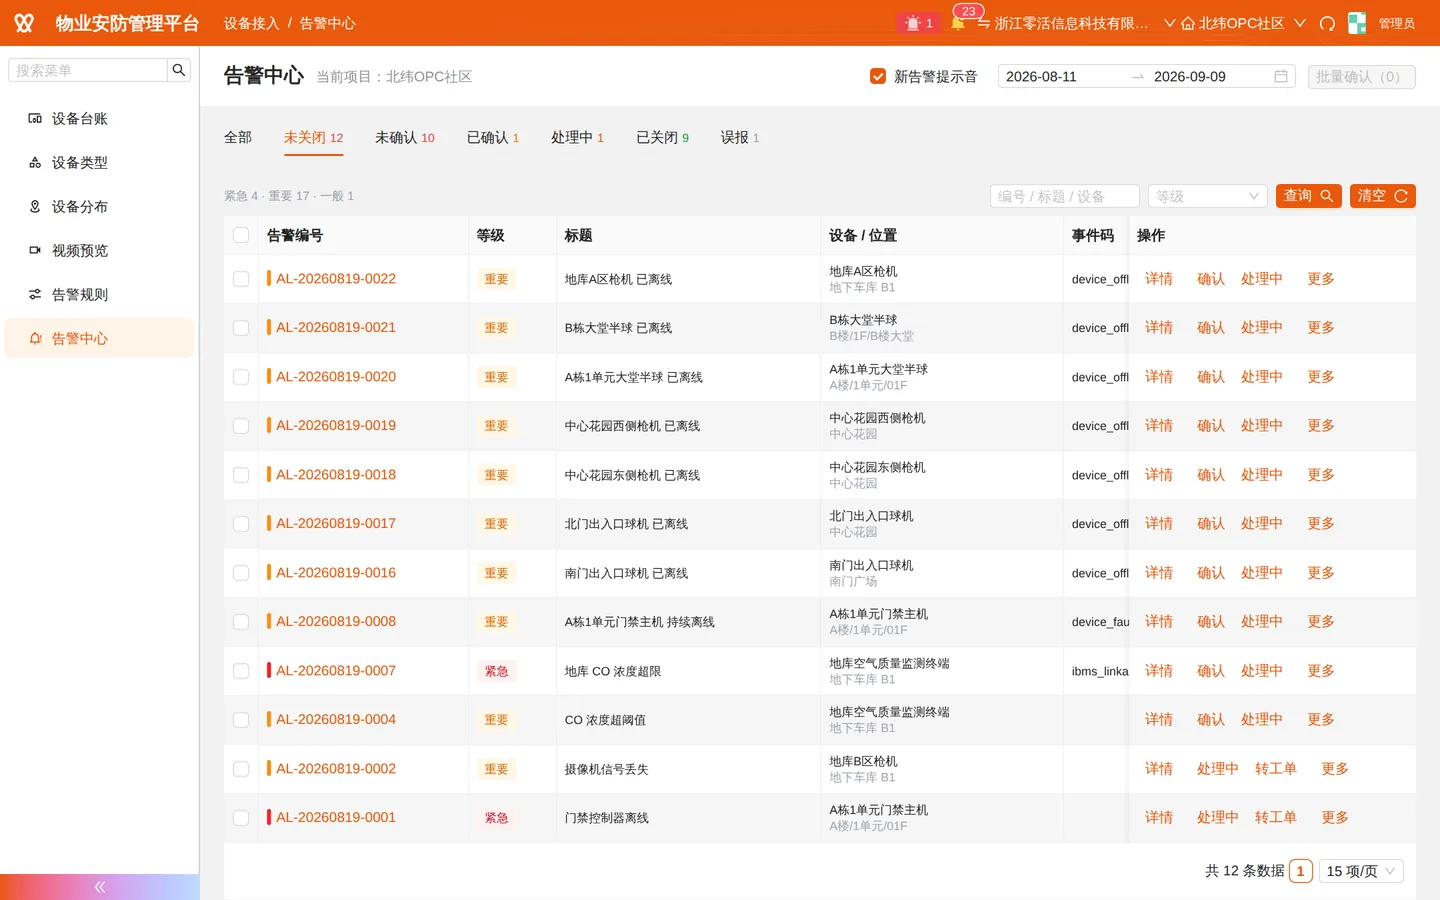This screenshot has width=1440, height=900.
Task: Click the 清空 reset button
Action: coord(1383,196)
